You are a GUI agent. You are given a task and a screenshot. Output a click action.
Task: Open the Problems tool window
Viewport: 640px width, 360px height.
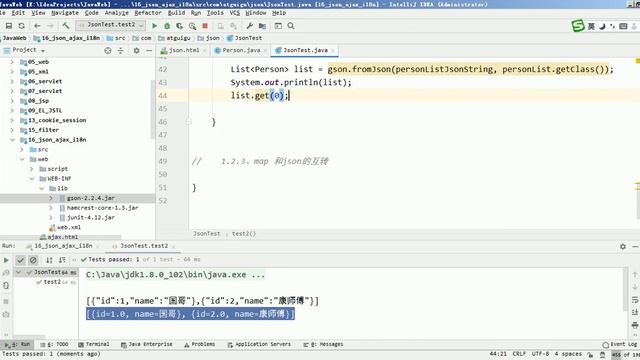pyautogui.click(x=199, y=344)
